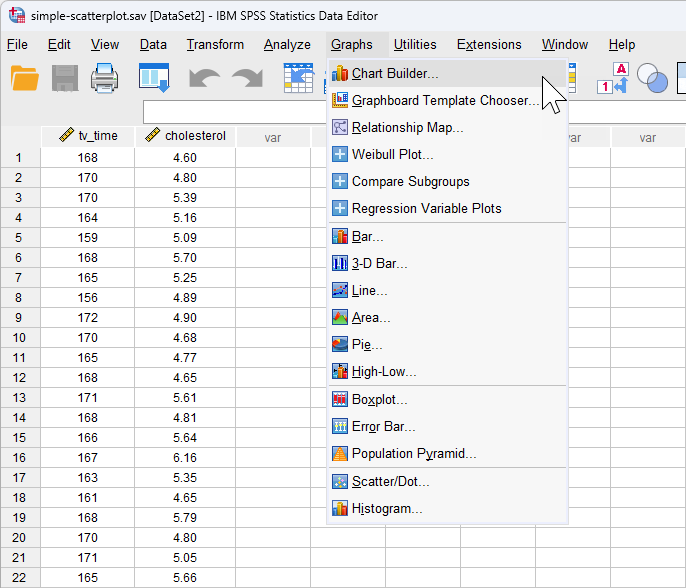
Task: Click the Graphboard Template Chooser icon
Action: coord(340,100)
